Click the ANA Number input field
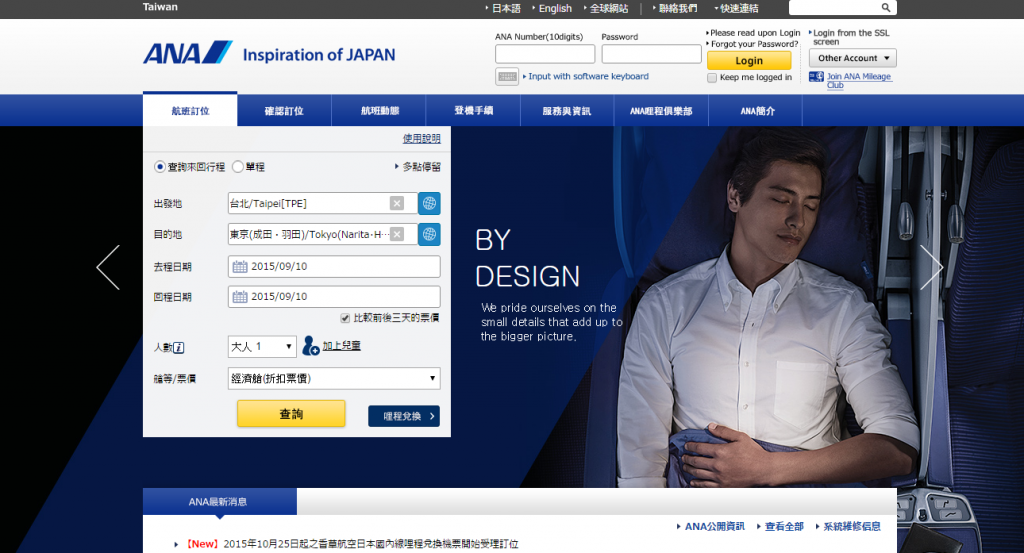This screenshot has width=1024, height=553. click(x=545, y=54)
